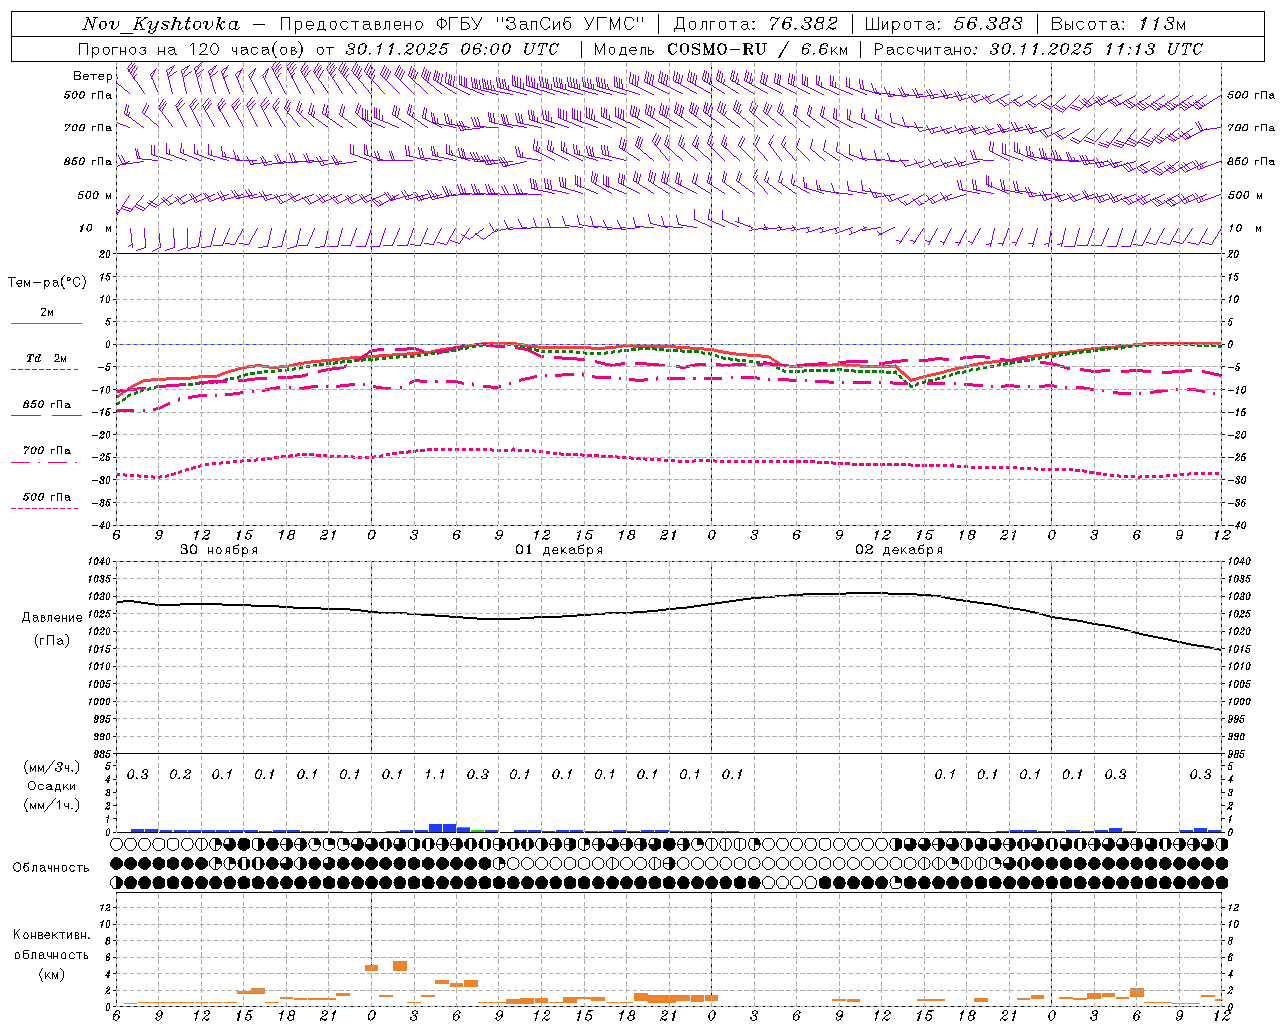Click the Осадки precipitation label
Screen dimensions: 1280x1024
pos(51,786)
